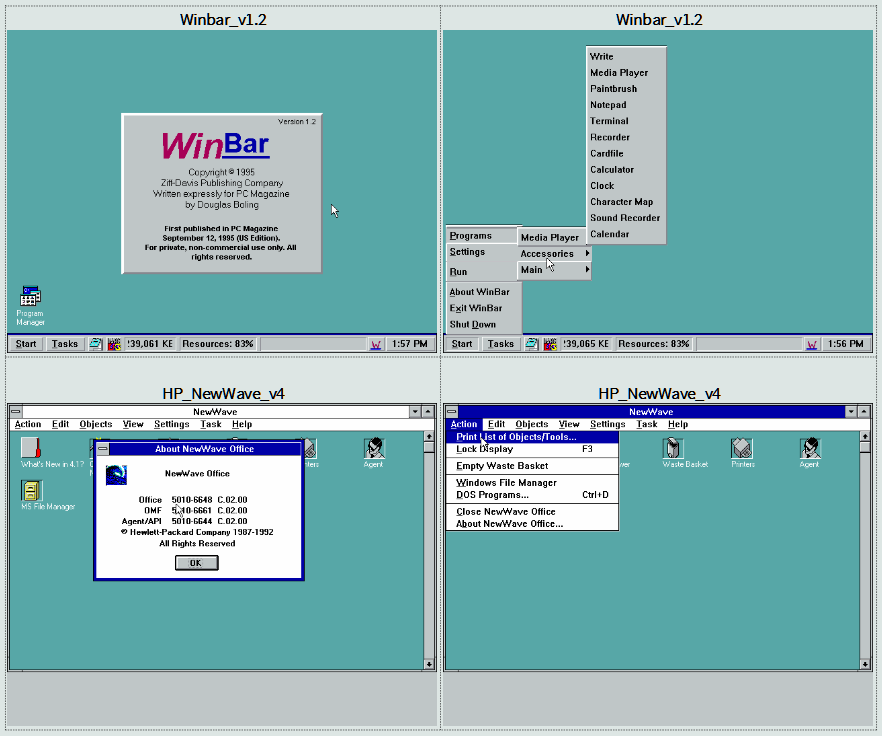Open Help menu in NewWave window behind About dialog
882x736 pixels.
(x=242, y=424)
